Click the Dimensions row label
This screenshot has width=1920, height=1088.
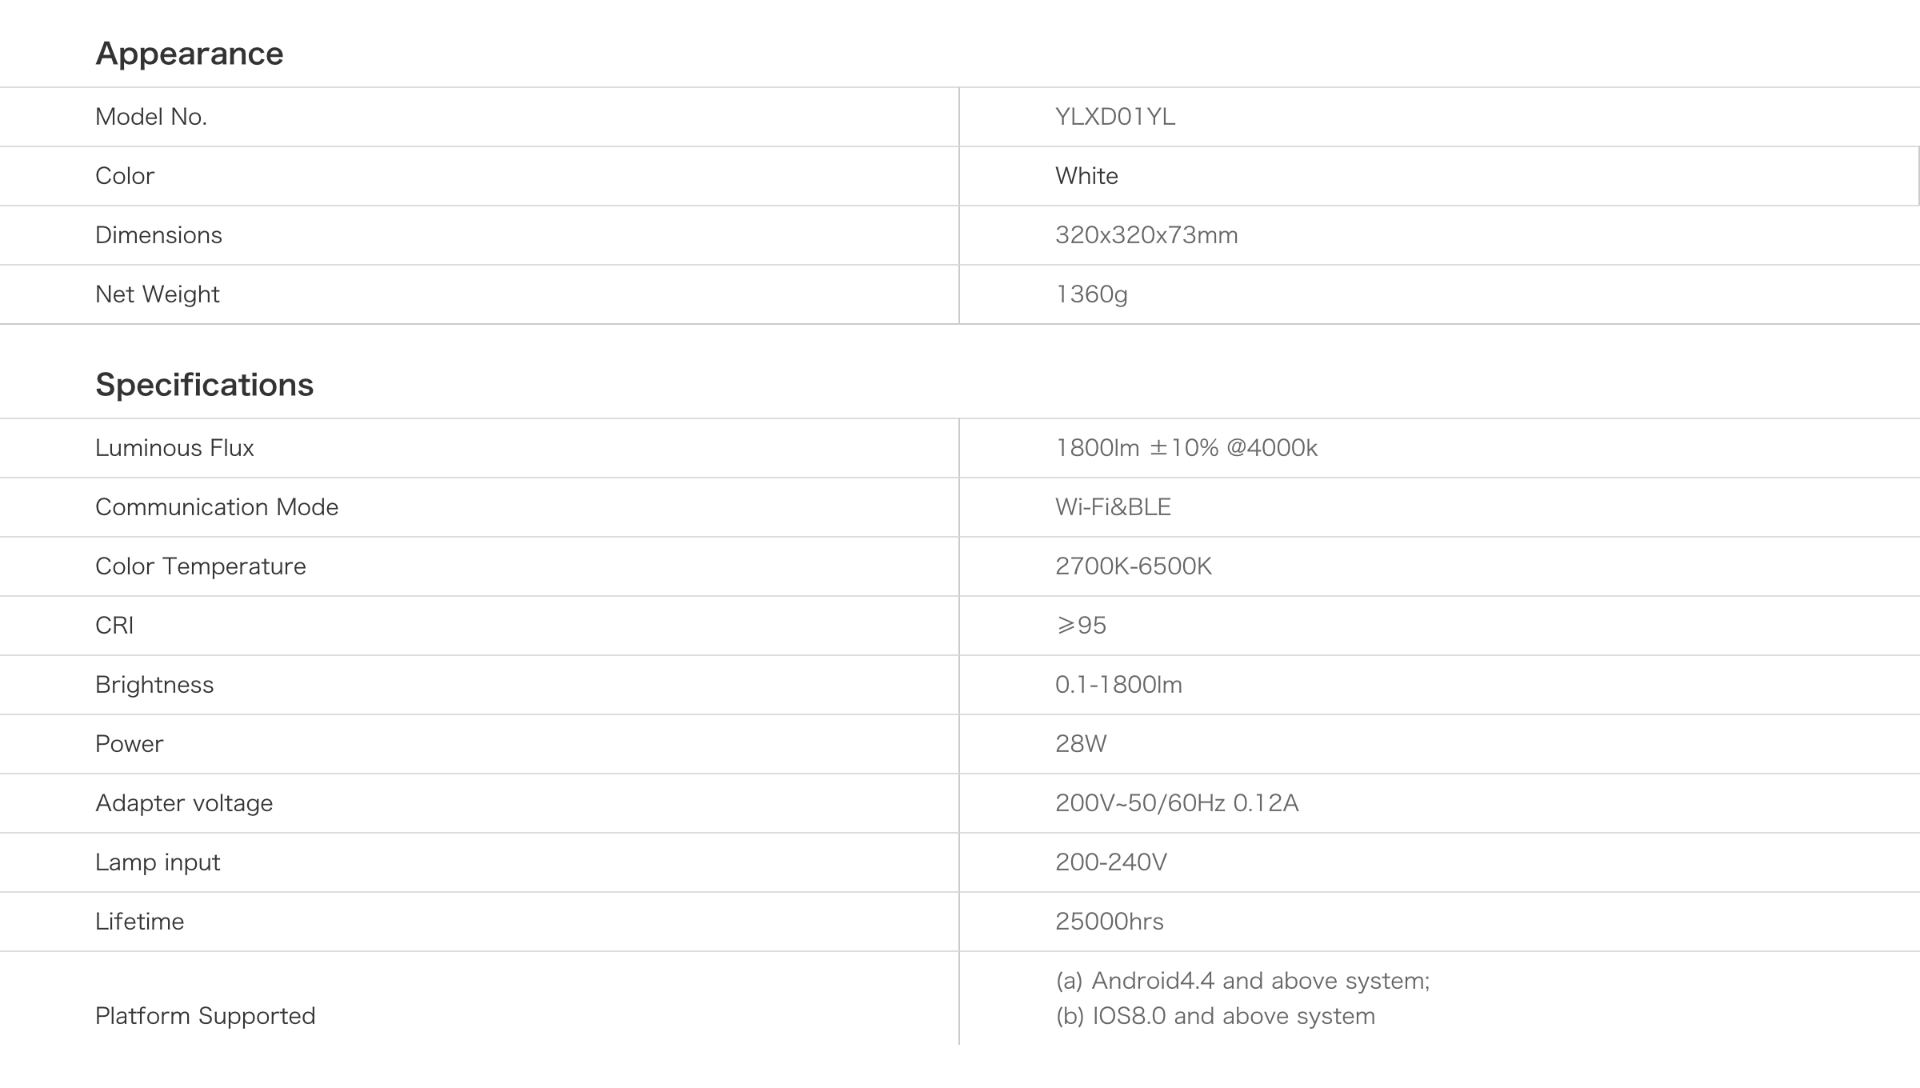158,235
